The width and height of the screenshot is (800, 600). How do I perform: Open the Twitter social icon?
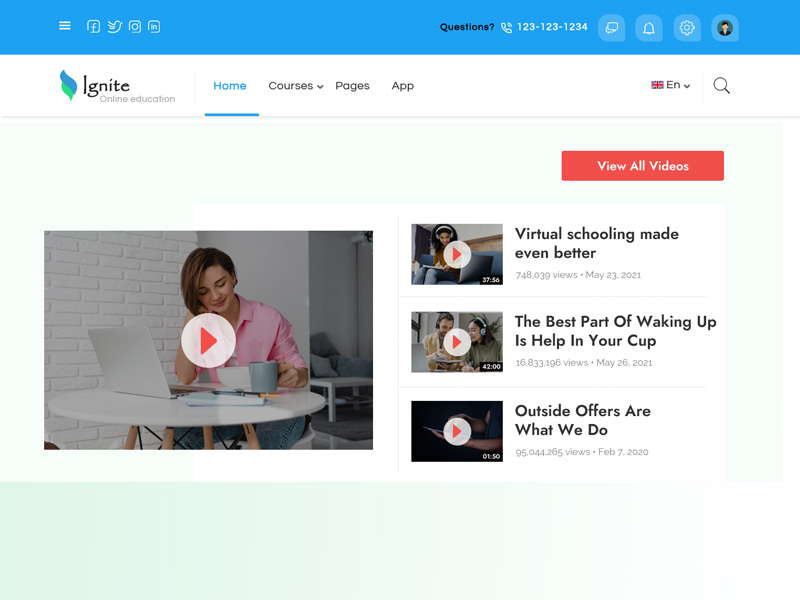click(x=114, y=27)
